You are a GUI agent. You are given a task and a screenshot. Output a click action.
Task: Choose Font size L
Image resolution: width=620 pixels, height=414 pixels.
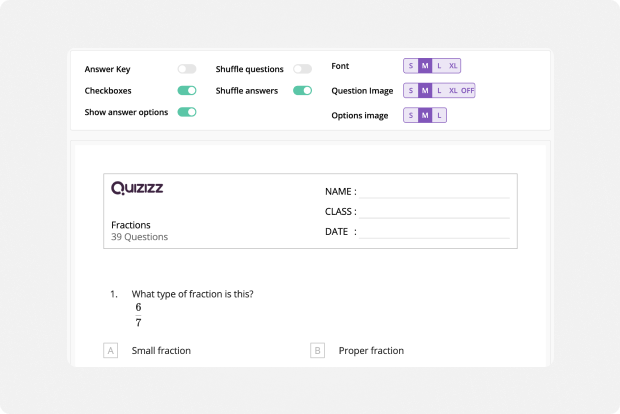[x=439, y=66]
